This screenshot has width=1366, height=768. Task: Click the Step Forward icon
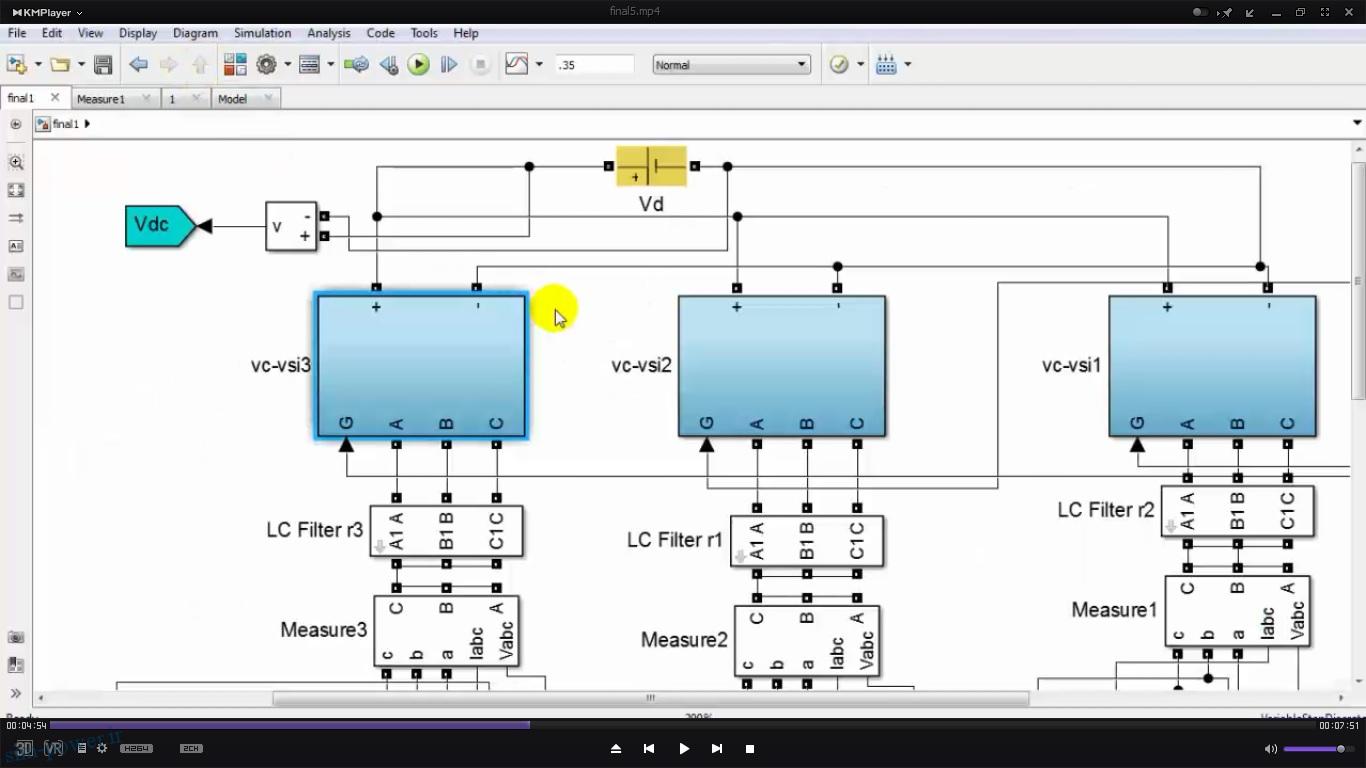pos(449,64)
